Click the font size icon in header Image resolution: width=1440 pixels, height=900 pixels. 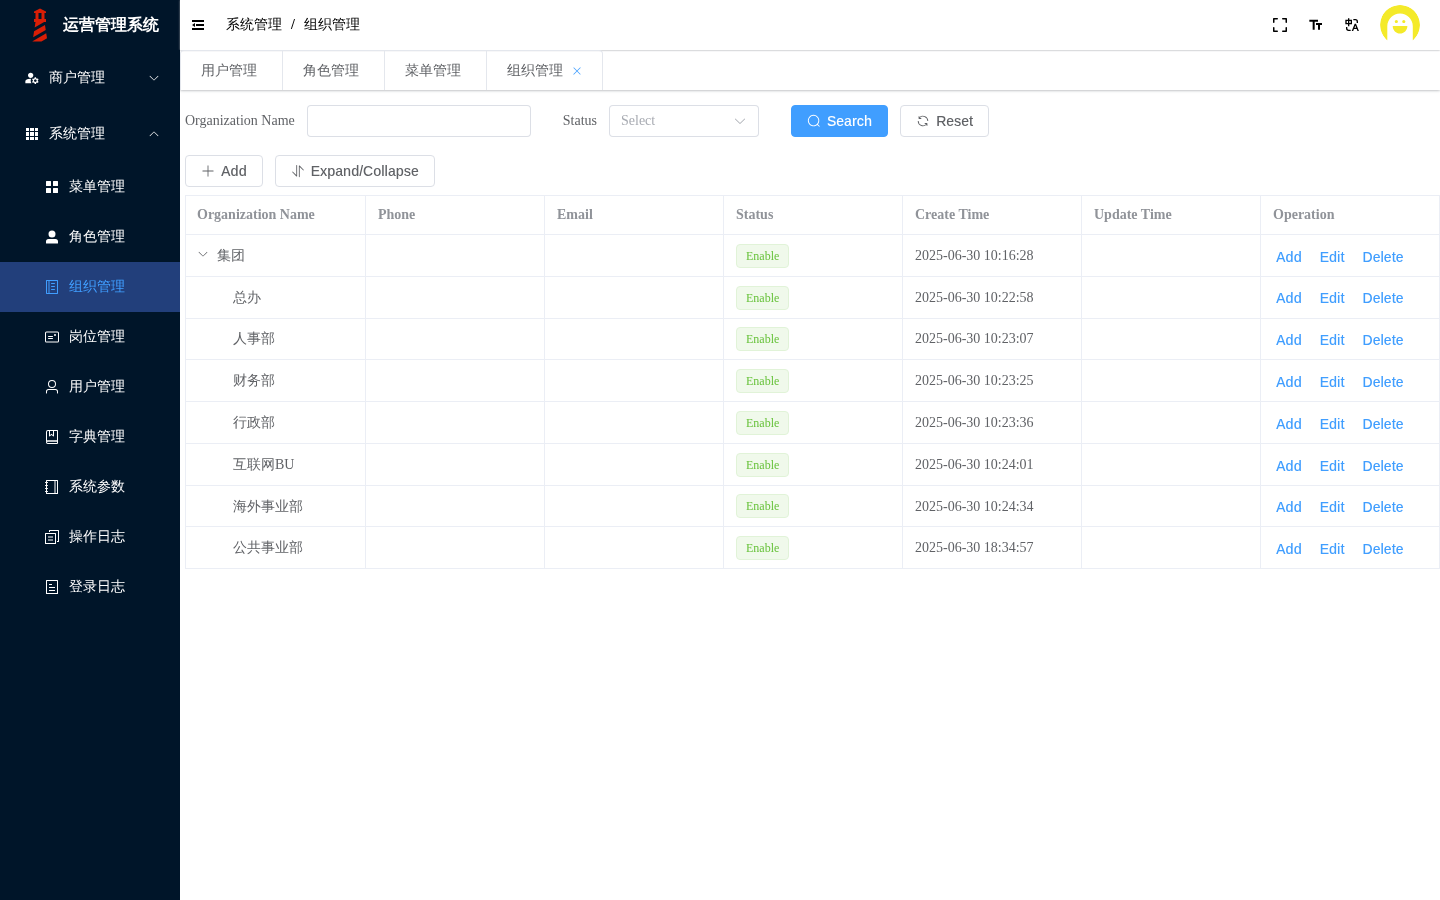(1316, 25)
